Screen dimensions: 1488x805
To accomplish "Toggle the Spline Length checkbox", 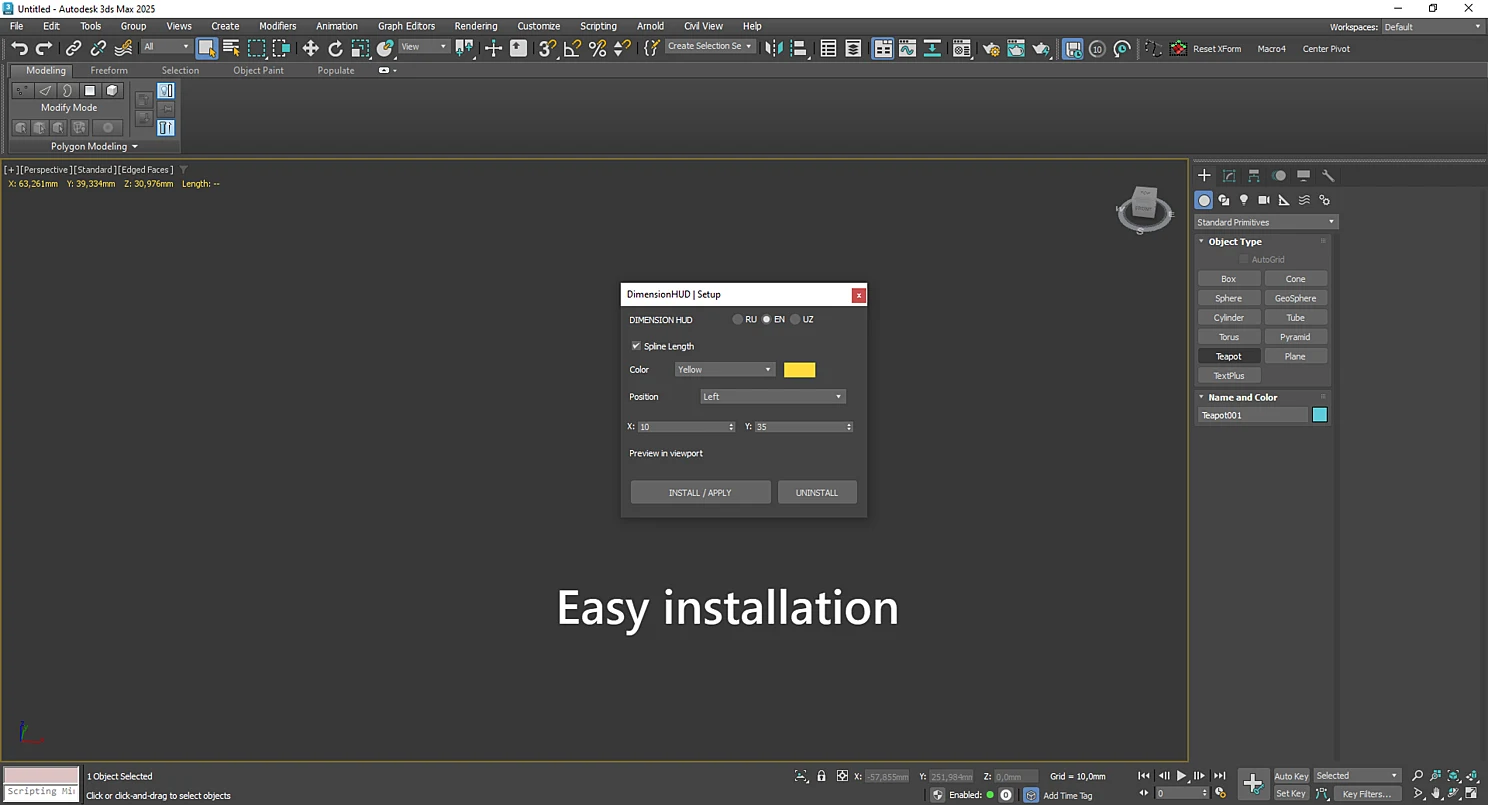I will (x=636, y=346).
